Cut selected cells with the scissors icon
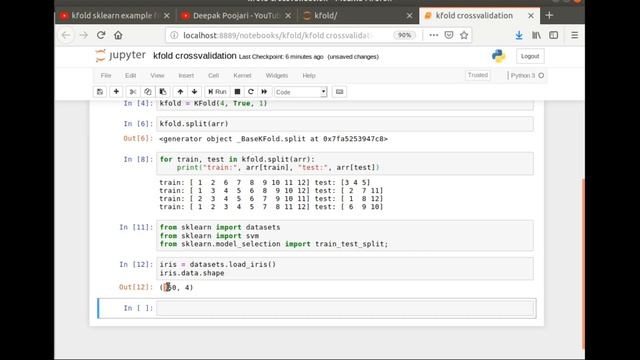This screenshot has width=640, height=360. pyautogui.click(x=133, y=92)
